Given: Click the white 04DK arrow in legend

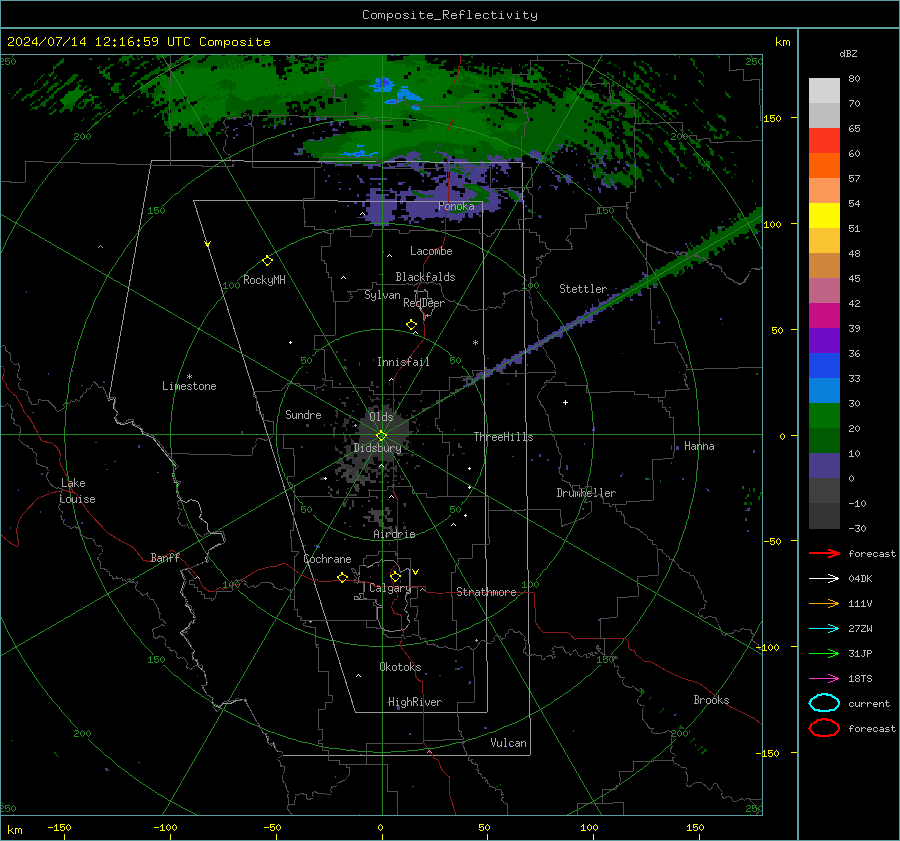Looking at the screenshot, I should tap(824, 578).
